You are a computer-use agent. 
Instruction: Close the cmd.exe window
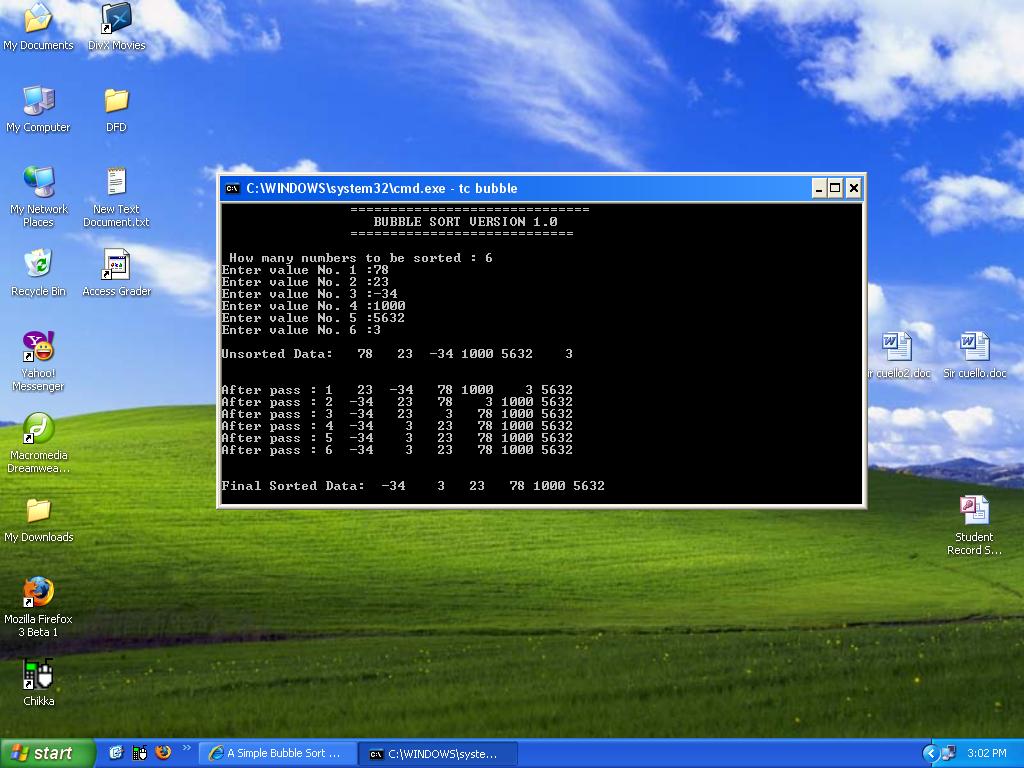pyautogui.click(x=854, y=189)
